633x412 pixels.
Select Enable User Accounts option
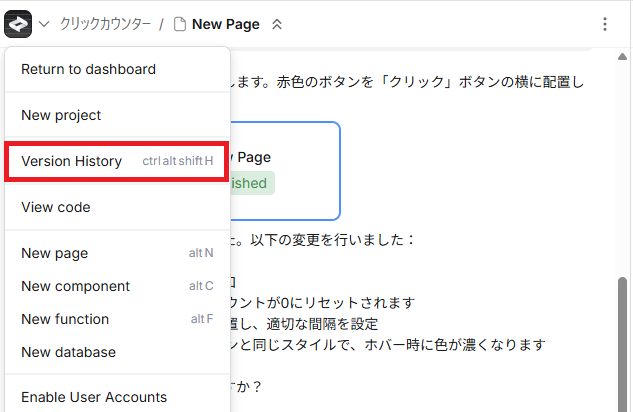94,397
